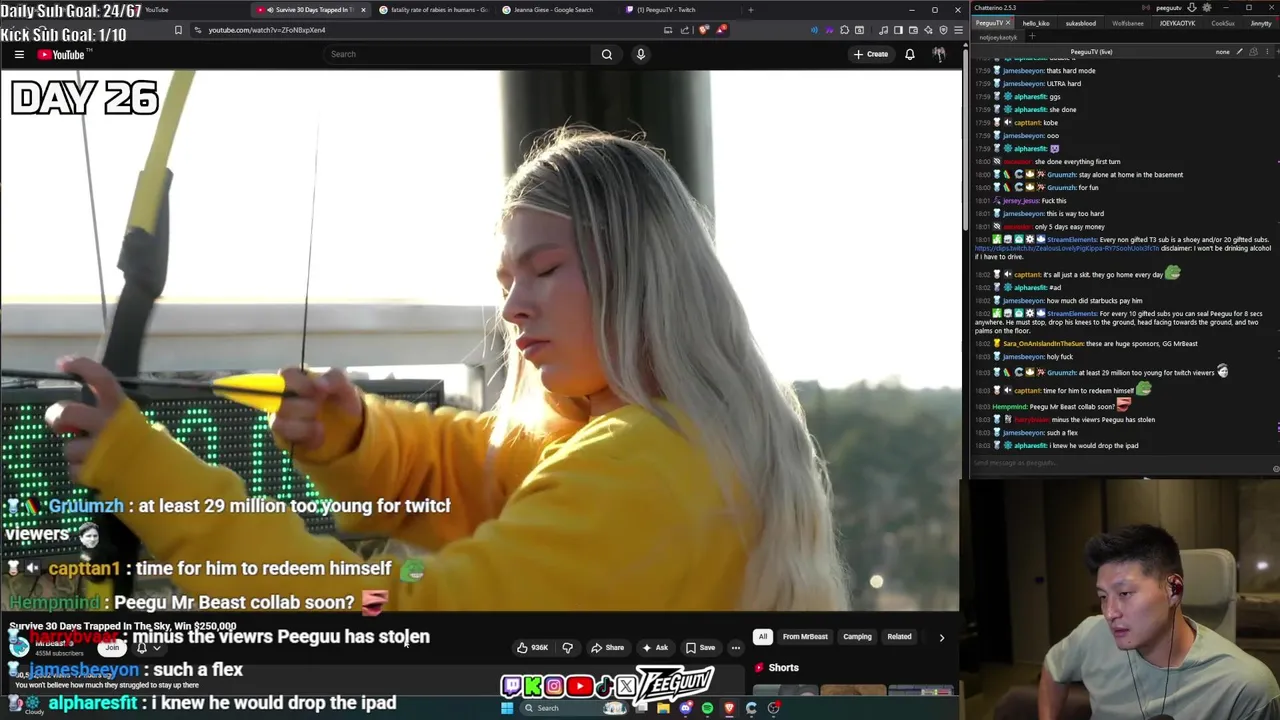Open YouTube notifications bell
Viewport: 1280px width, 720px height.
pyautogui.click(x=910, y=54)
